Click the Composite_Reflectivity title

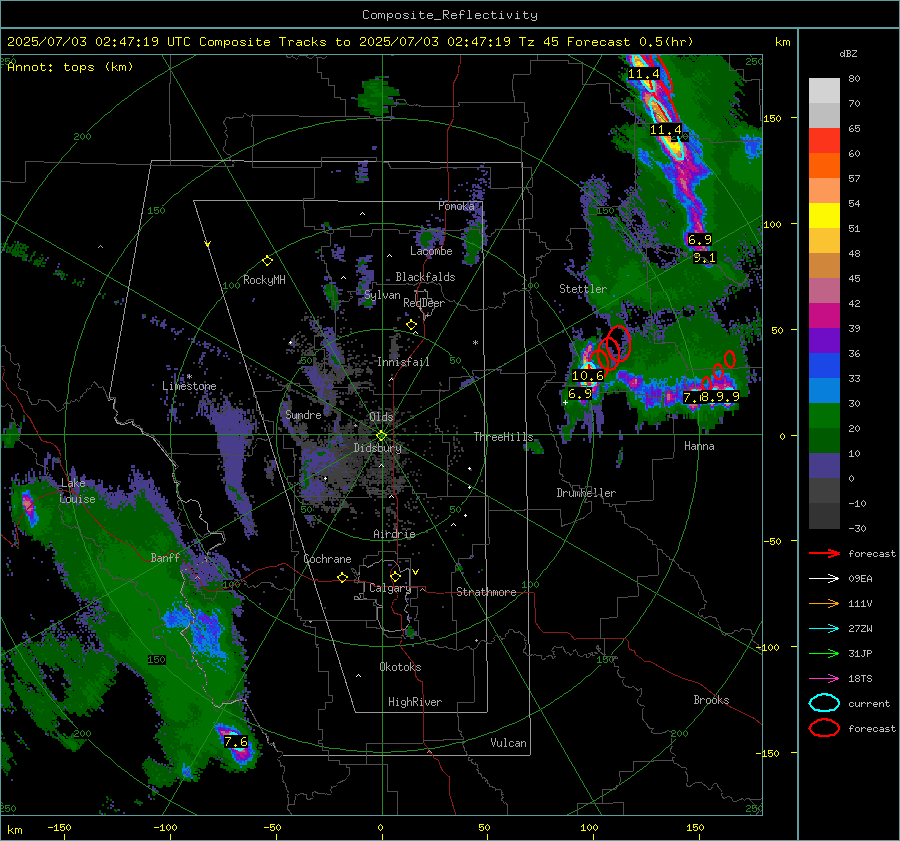[450, 15]
